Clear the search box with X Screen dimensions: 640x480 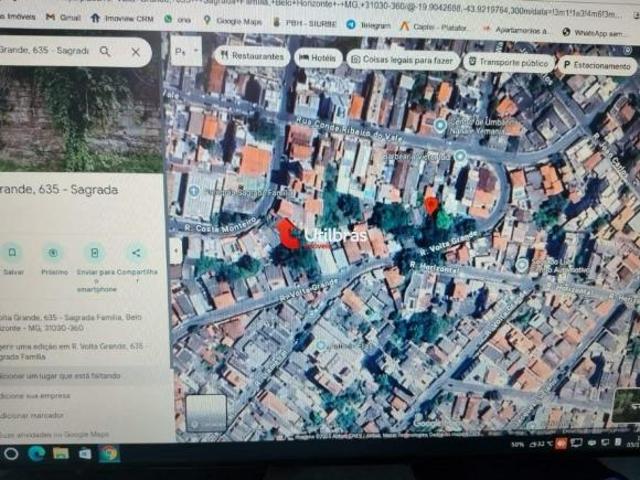click(x=136, y=51)
